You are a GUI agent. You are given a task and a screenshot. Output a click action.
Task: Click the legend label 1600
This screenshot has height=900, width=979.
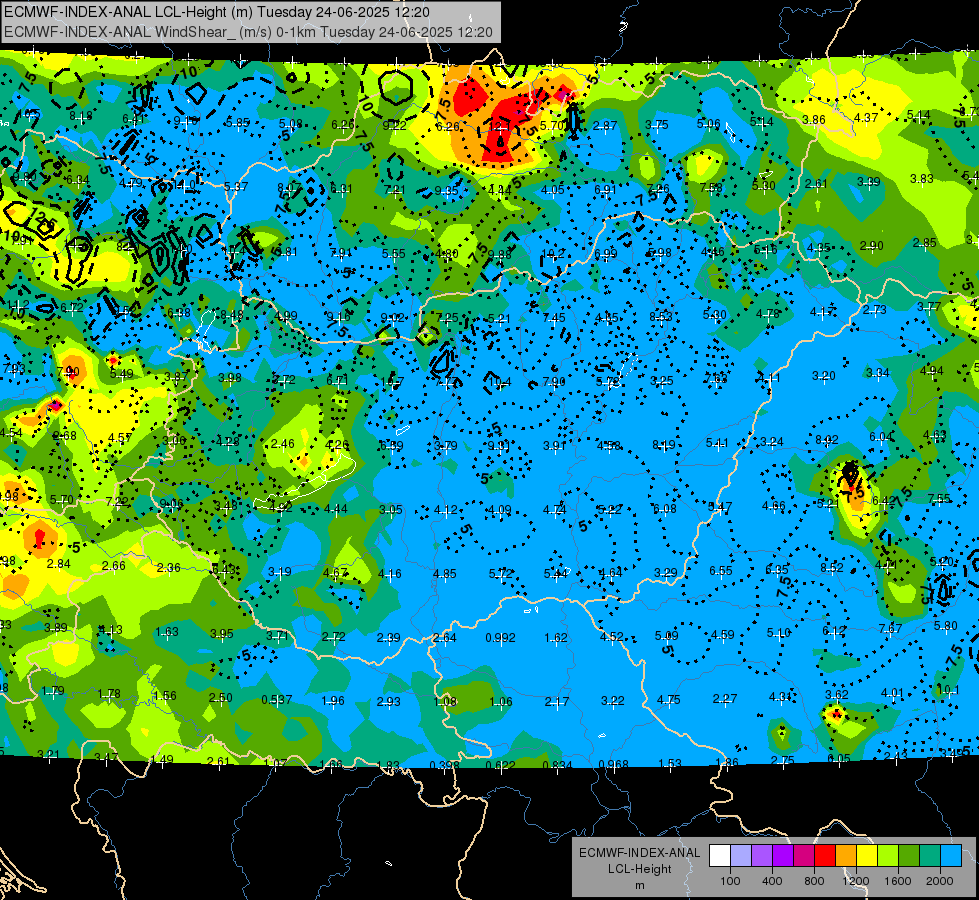[898, 881]
